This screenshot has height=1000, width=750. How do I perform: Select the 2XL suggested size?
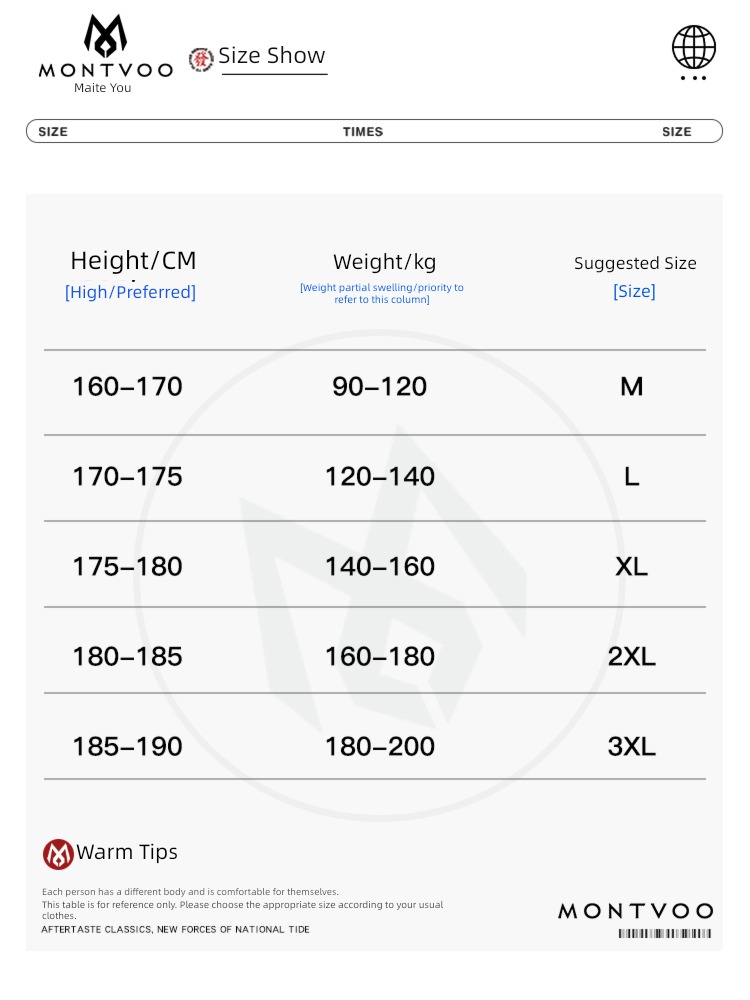point(631,657)
